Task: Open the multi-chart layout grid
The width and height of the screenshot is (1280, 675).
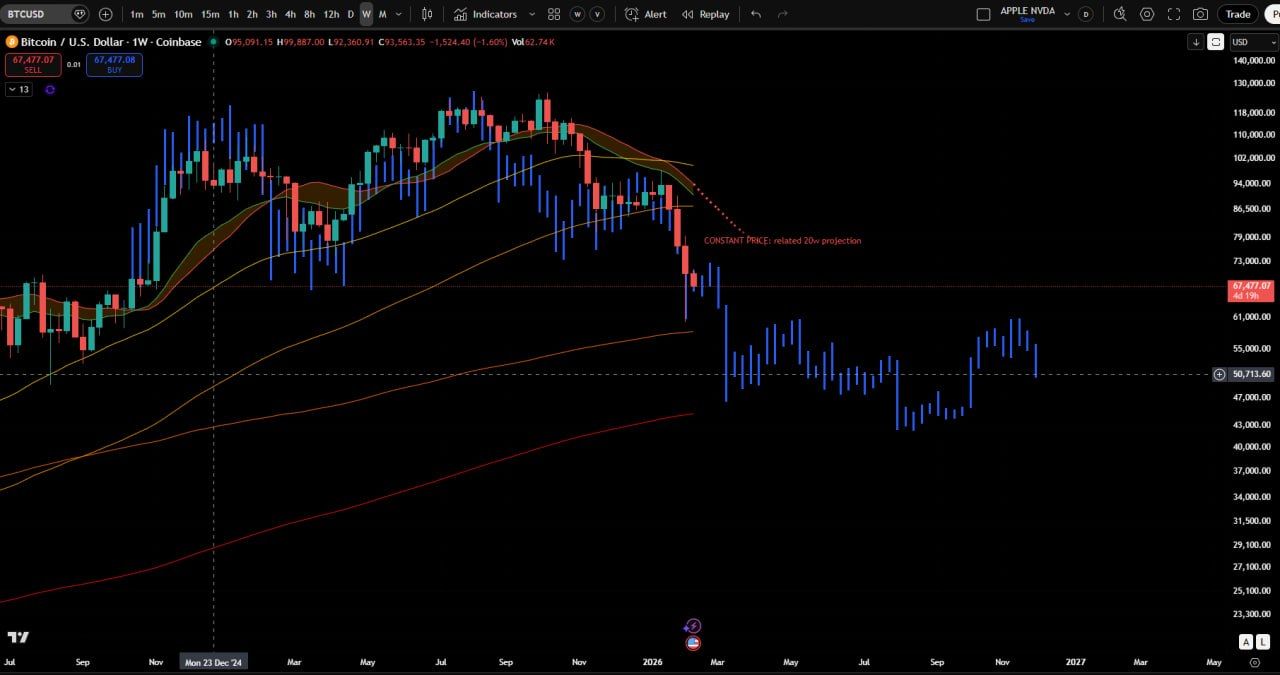Action: tap(552, 14)
